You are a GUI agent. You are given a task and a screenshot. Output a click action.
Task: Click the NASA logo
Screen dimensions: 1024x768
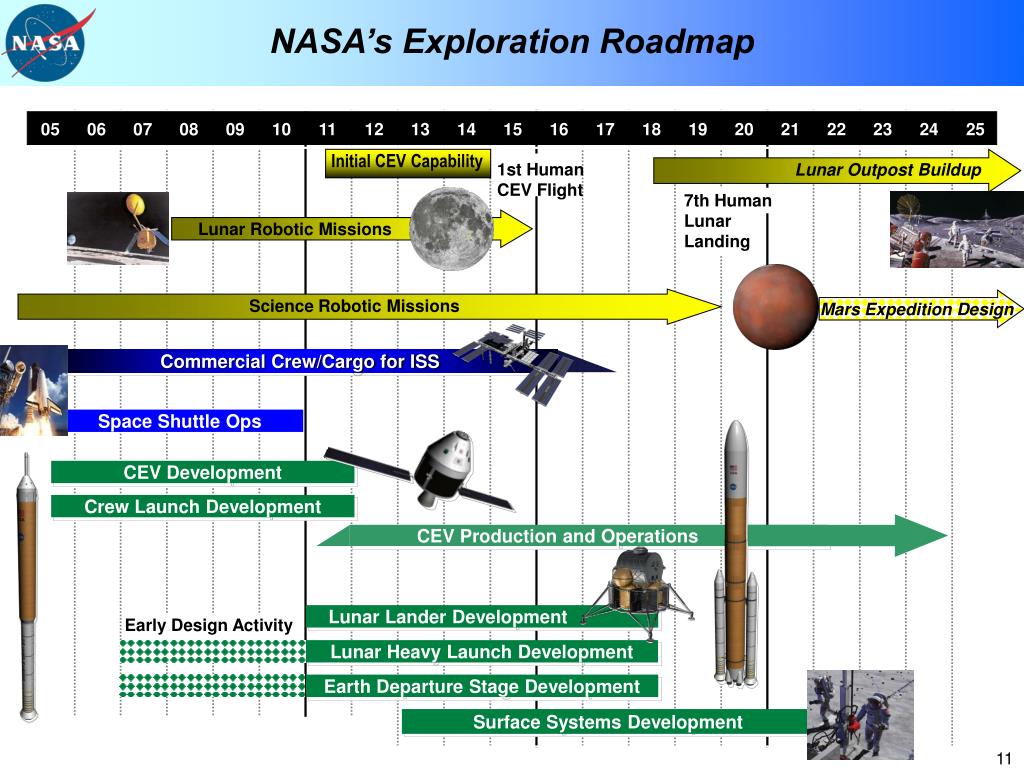point(47,44)
